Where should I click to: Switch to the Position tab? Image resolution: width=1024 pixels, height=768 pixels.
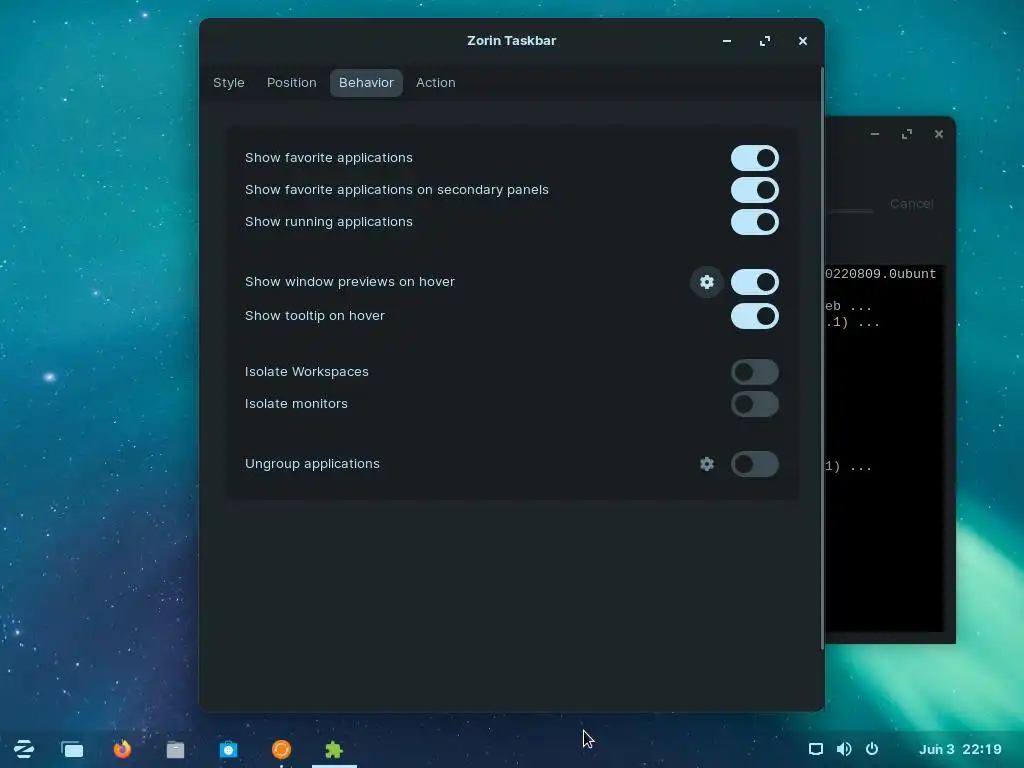291,83
